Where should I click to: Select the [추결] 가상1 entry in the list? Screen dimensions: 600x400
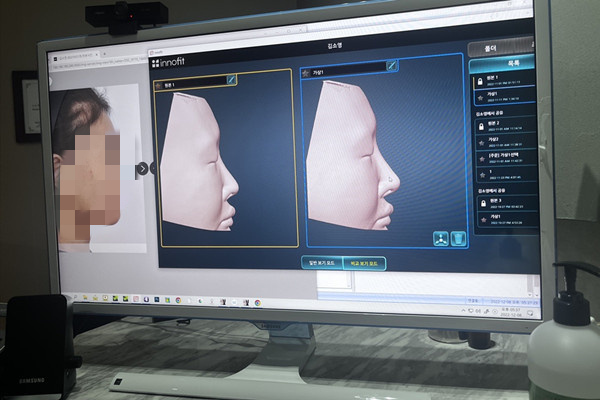pyautogui.click(x=506, y=158)
